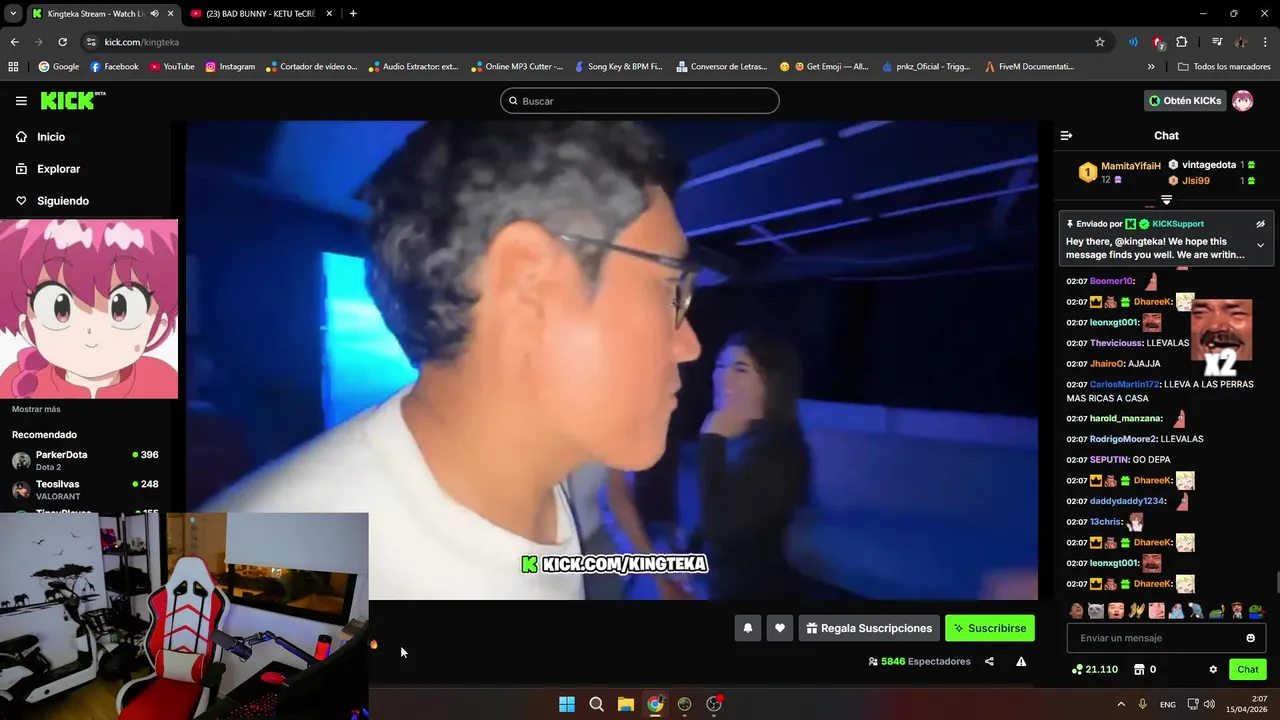Open ENG language switcher
Image resolution: width=1280 pixels, height=720 pixels.
[1167, 704]
